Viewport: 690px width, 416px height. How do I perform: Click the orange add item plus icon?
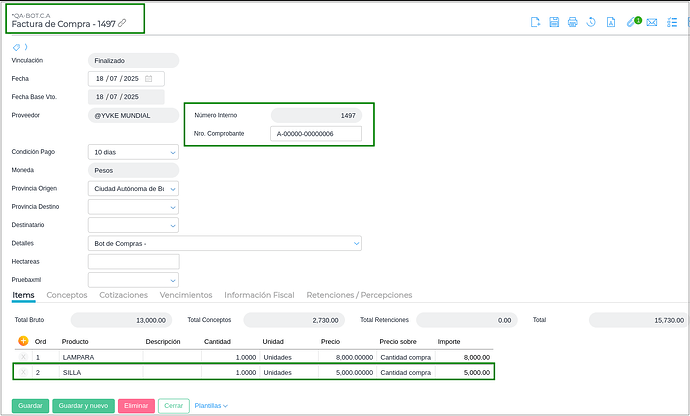coord(24,341)
